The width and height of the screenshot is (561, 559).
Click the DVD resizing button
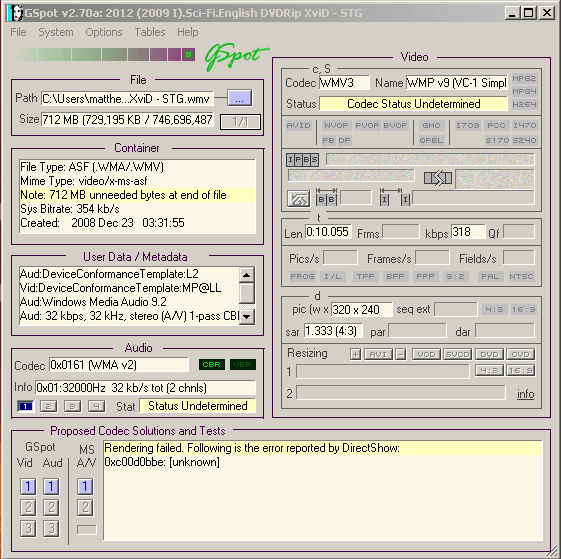(489, 354)
